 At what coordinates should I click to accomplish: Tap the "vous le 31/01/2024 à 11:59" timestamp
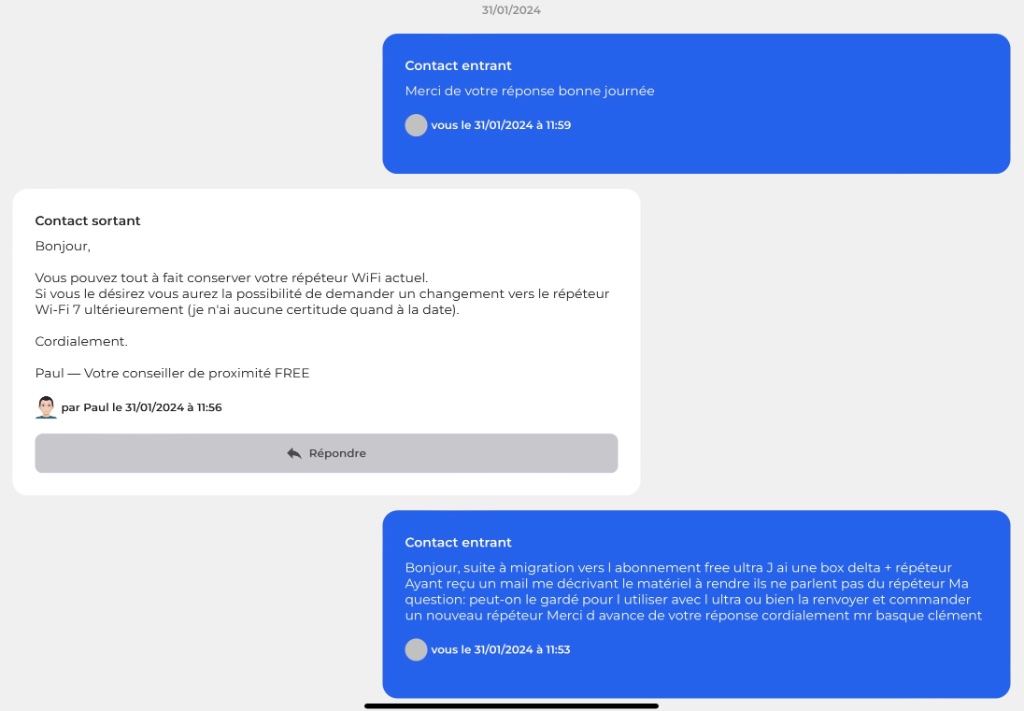(x=501, y=126)
